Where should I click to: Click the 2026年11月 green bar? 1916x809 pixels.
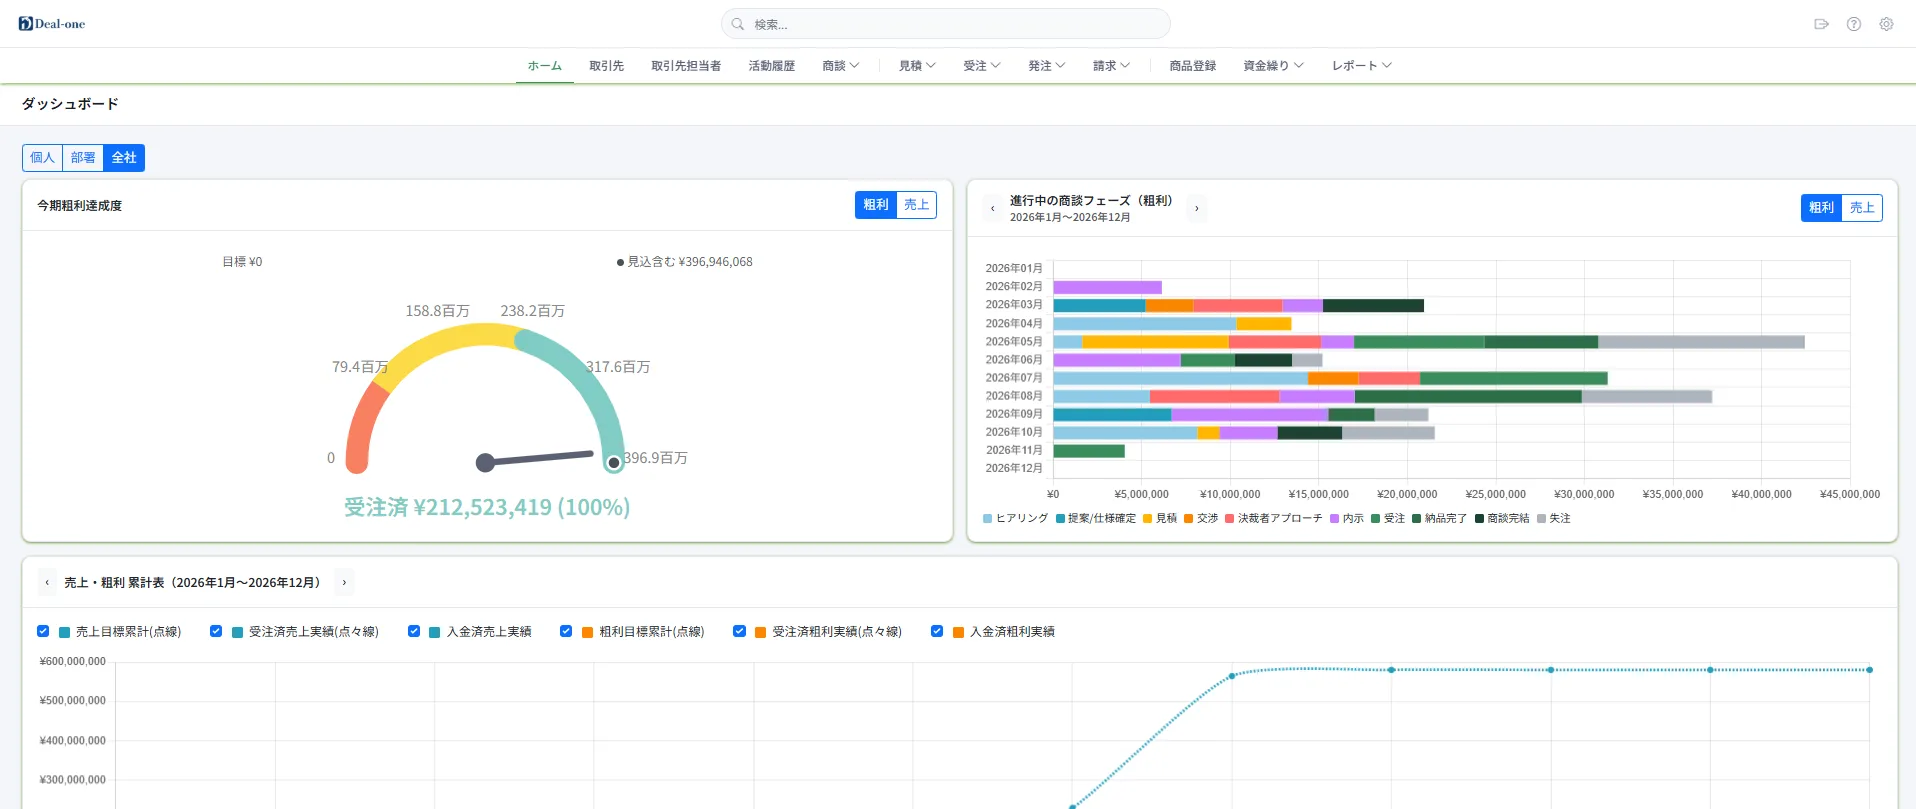[1089, 451]
